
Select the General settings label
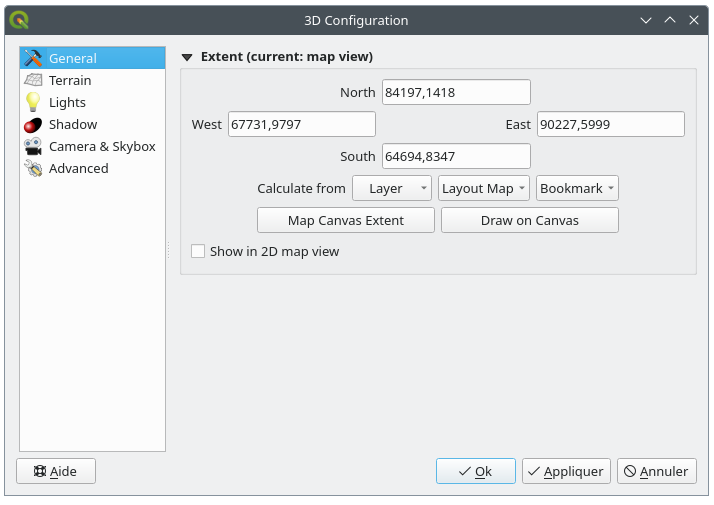[73, 58]
